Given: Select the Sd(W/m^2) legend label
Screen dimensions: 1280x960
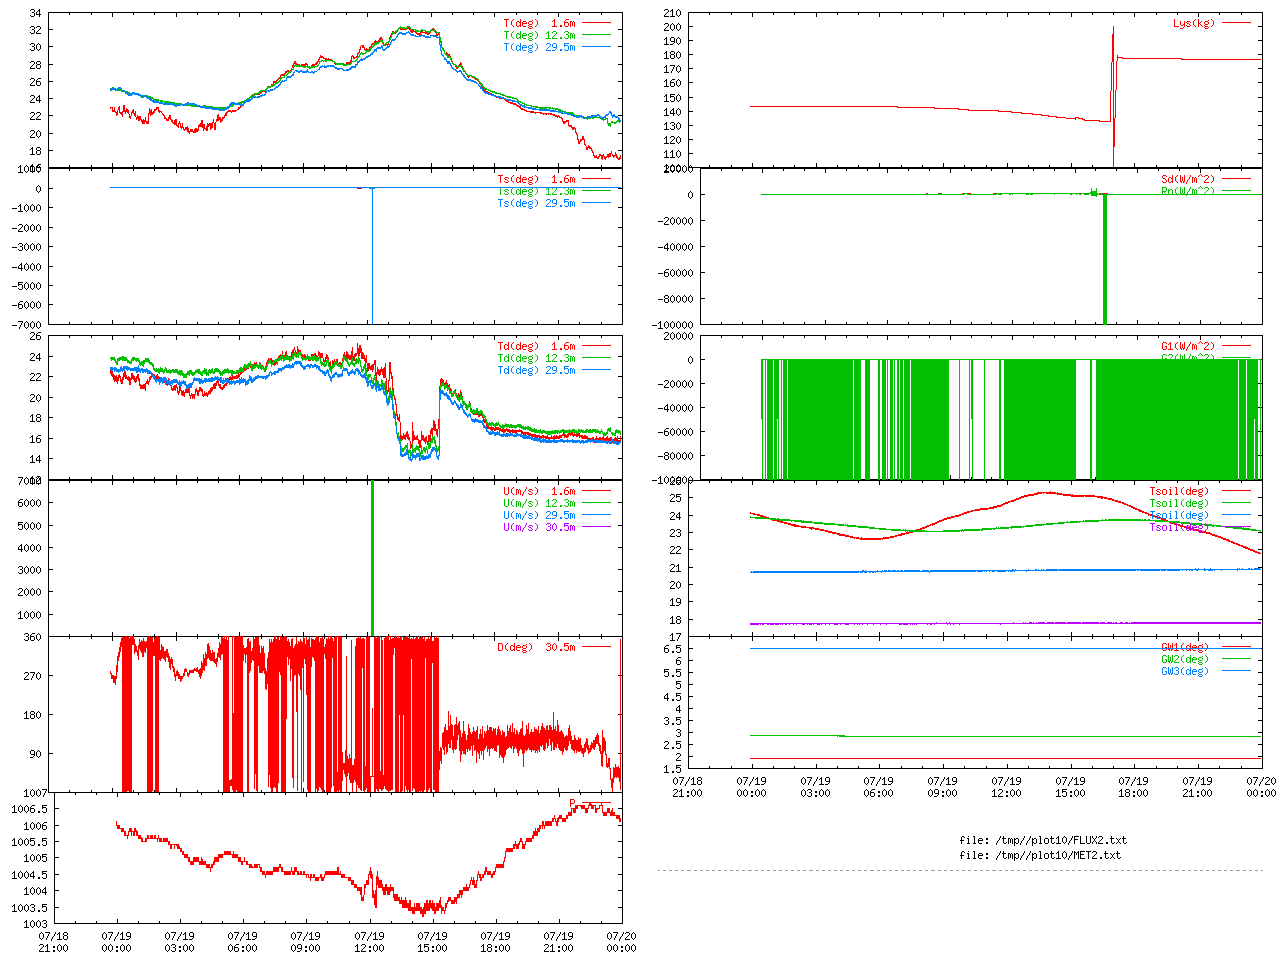Looking at the screenshot, I should (1188, 180).
